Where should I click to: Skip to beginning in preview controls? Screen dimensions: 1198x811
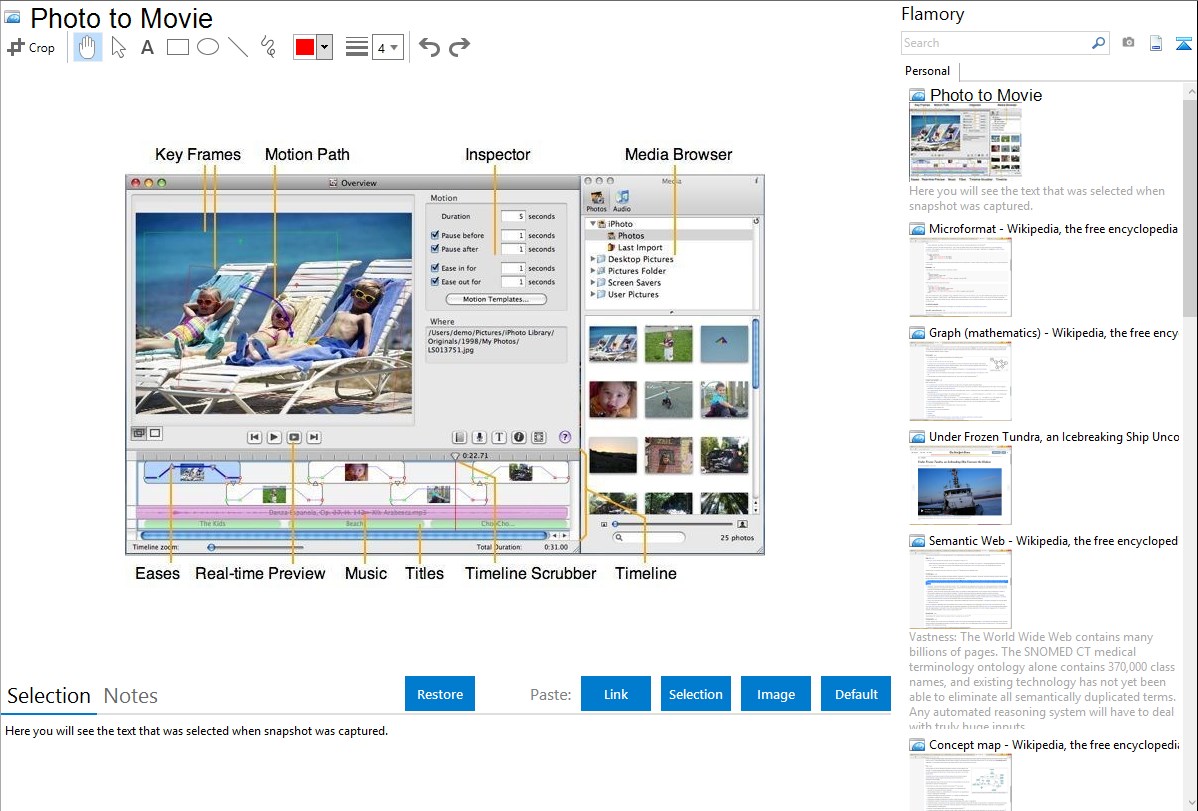[x=254, y=437]
